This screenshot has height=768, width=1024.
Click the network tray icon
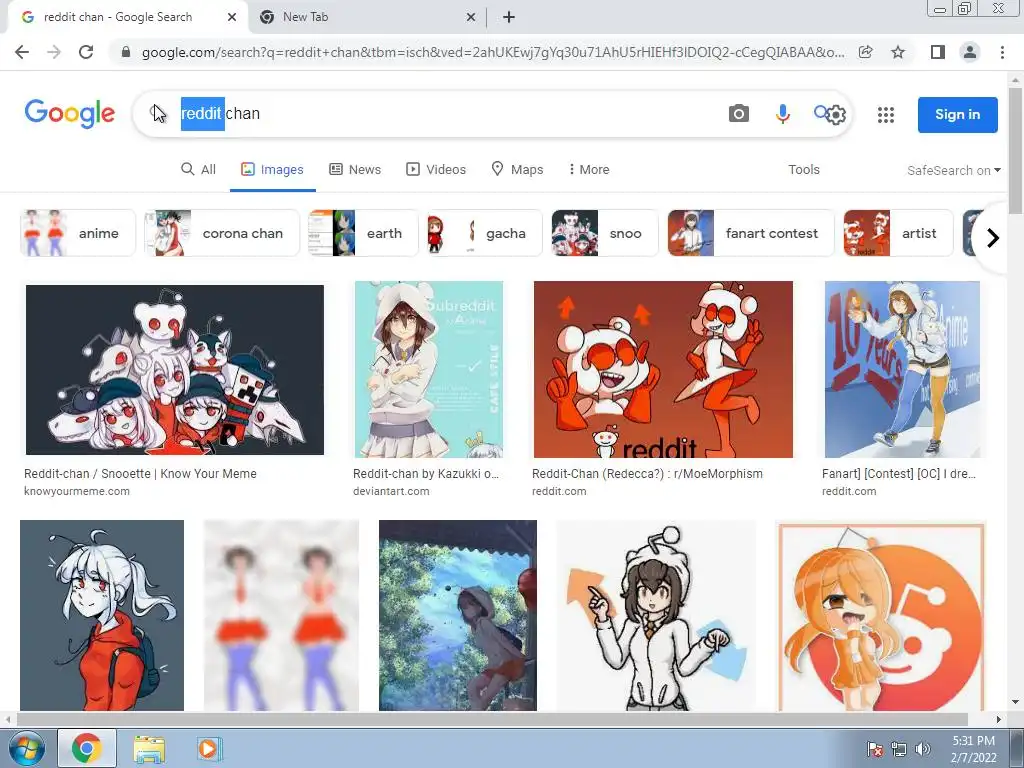pos(899,749)
